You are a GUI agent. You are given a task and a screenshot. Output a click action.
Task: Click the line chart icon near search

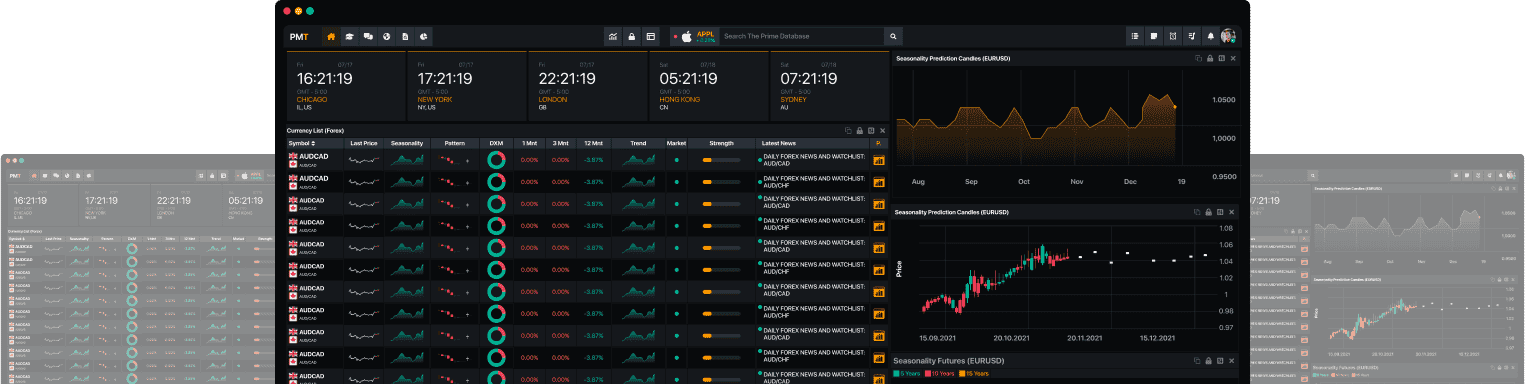[x=612, y=36]
